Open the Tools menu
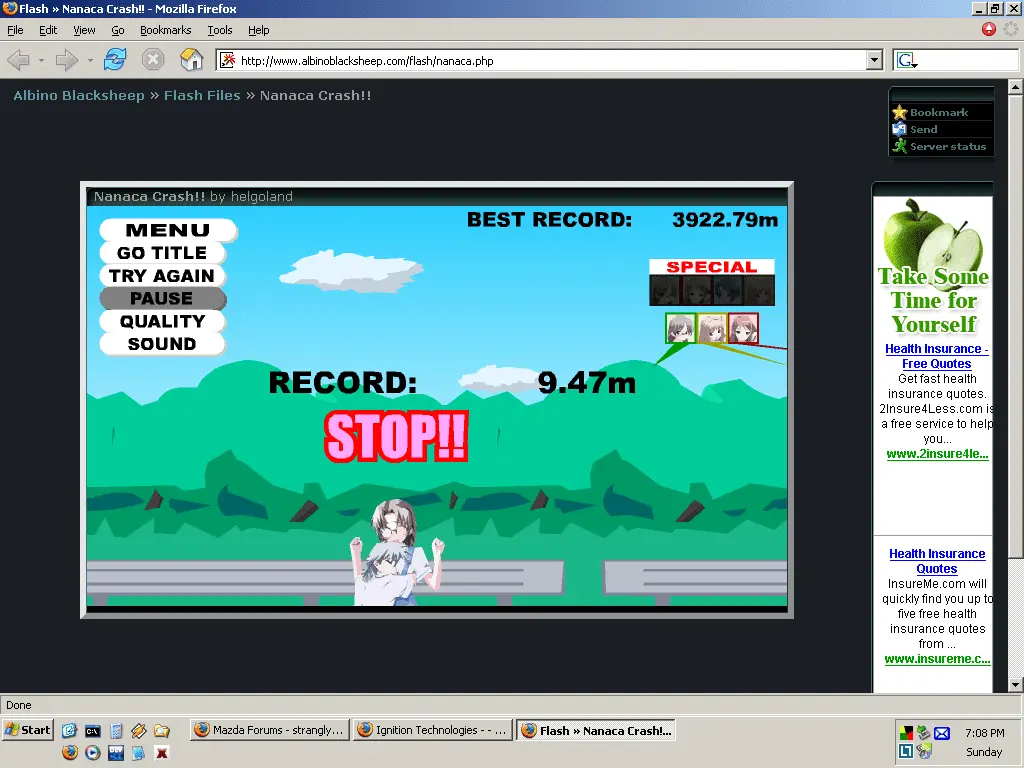 (x=219, y=30)
